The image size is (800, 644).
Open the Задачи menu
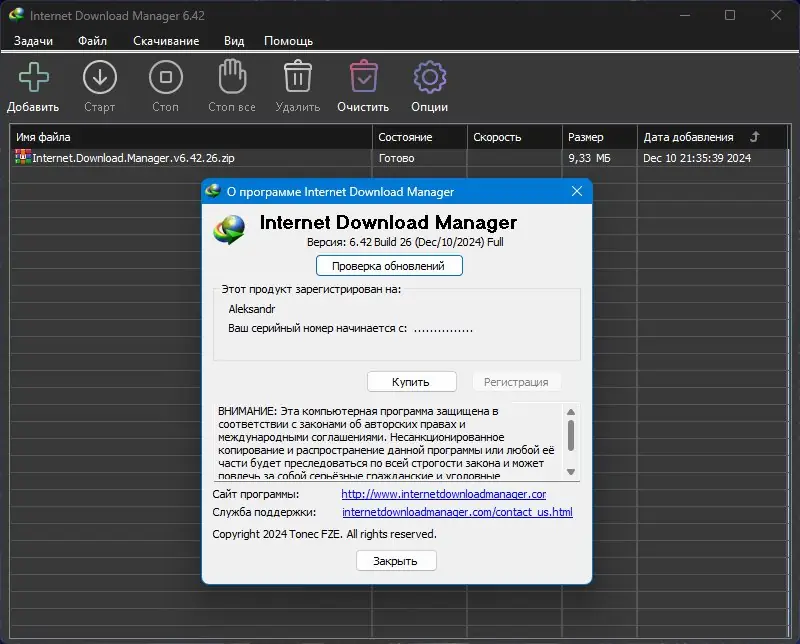[33, 41]
